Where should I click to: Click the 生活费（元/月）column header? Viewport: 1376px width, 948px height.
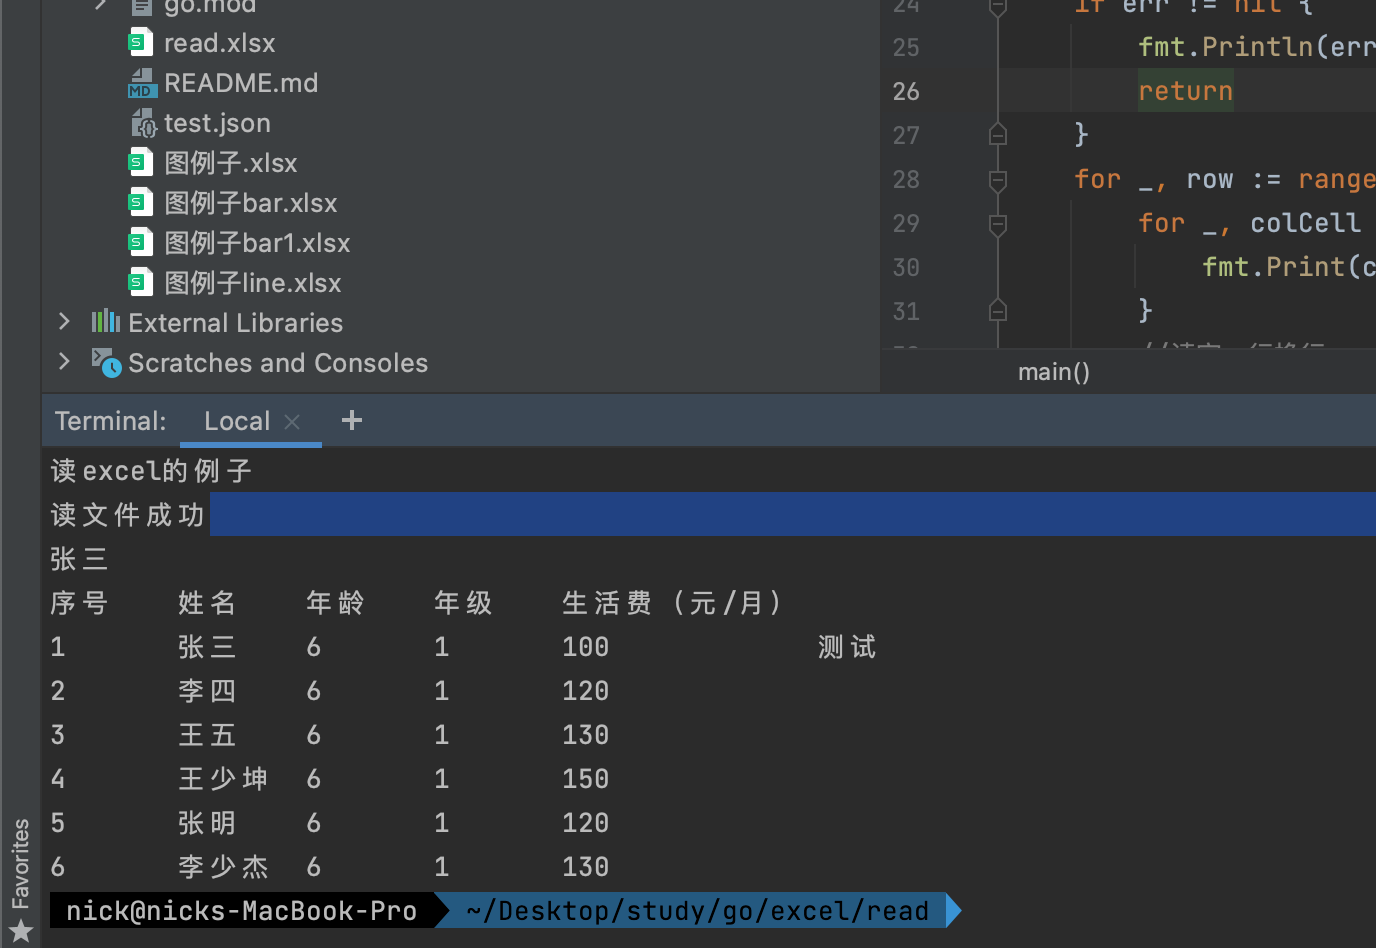(x=672, y=603)
